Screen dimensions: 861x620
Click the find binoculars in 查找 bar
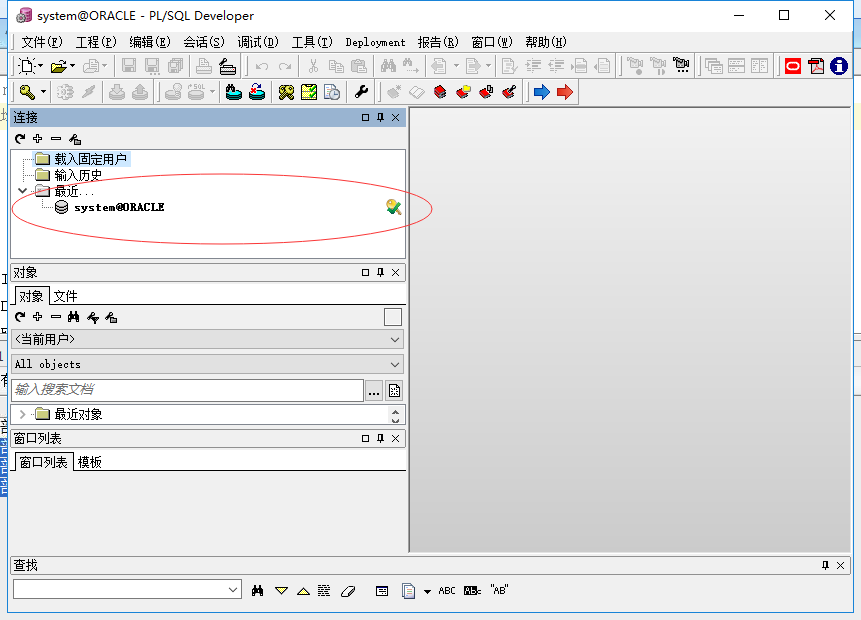click(x=258, y=591)
